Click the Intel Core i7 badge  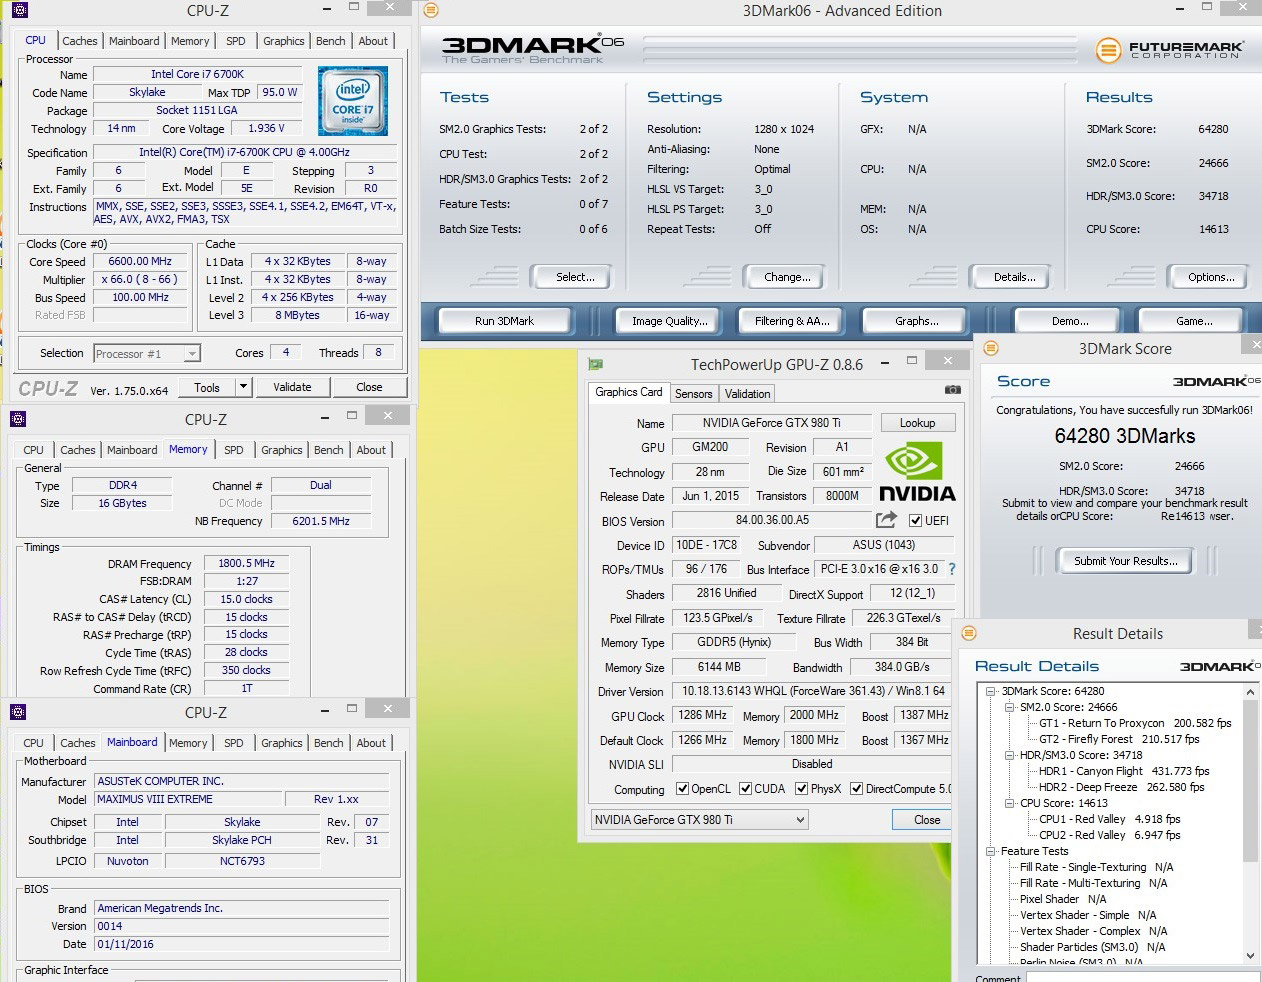[353, 101]
